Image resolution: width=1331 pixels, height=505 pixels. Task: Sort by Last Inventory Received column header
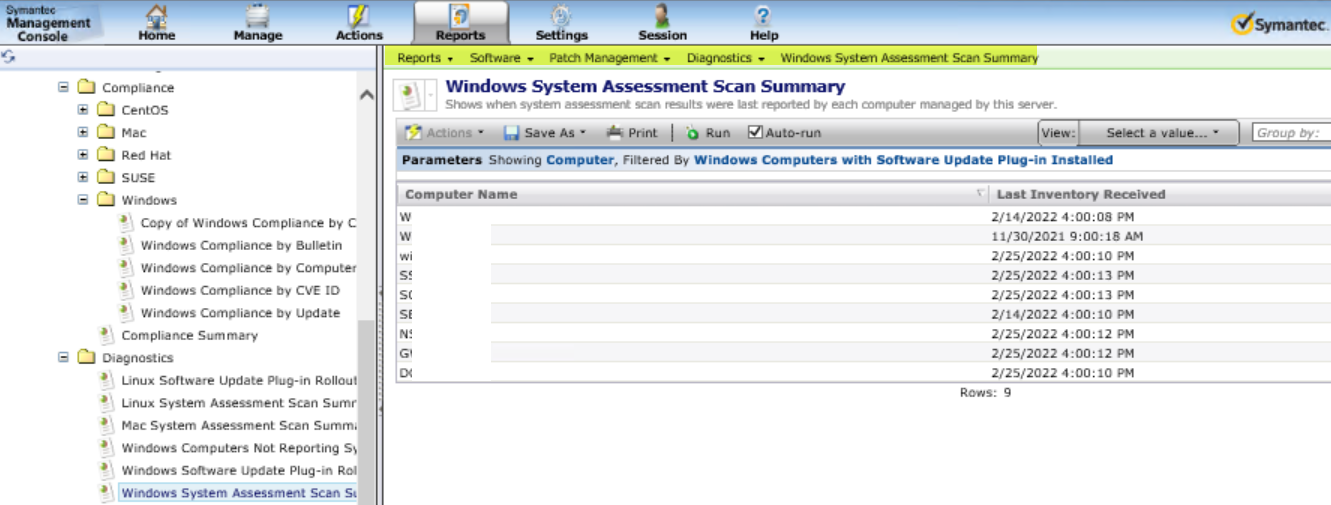click(1160, 194)
